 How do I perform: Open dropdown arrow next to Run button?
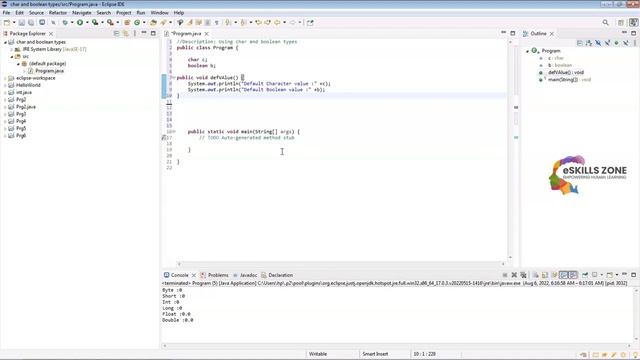[87, 22]
